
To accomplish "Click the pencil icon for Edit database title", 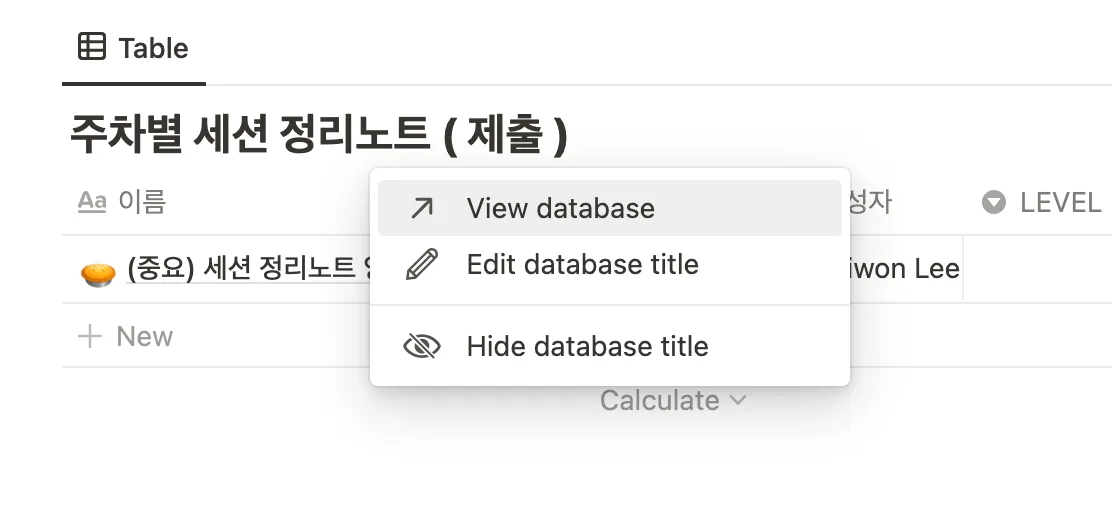I will click(x=423, y=265).
